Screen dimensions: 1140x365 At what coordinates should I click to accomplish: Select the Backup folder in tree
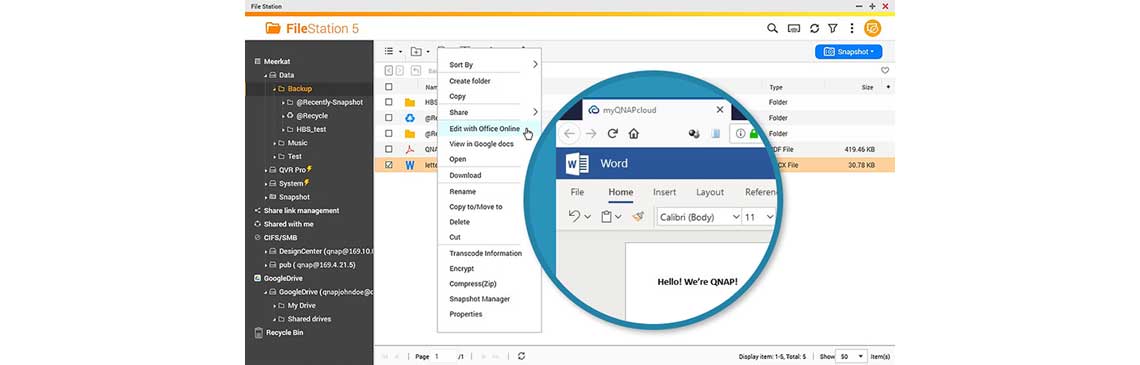click(x=300, y=89)
